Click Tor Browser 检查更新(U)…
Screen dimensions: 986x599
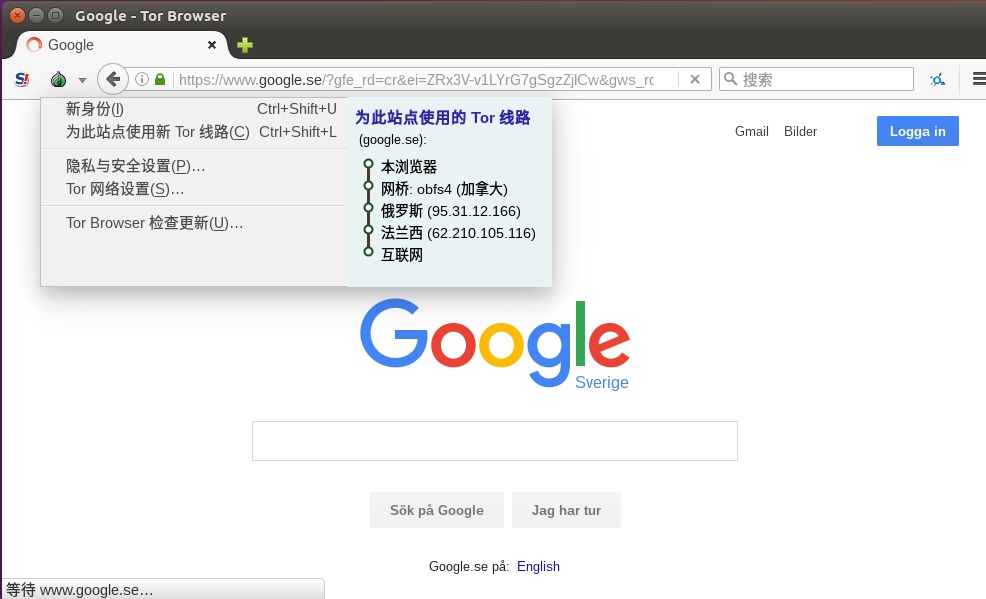click(194, 223)
